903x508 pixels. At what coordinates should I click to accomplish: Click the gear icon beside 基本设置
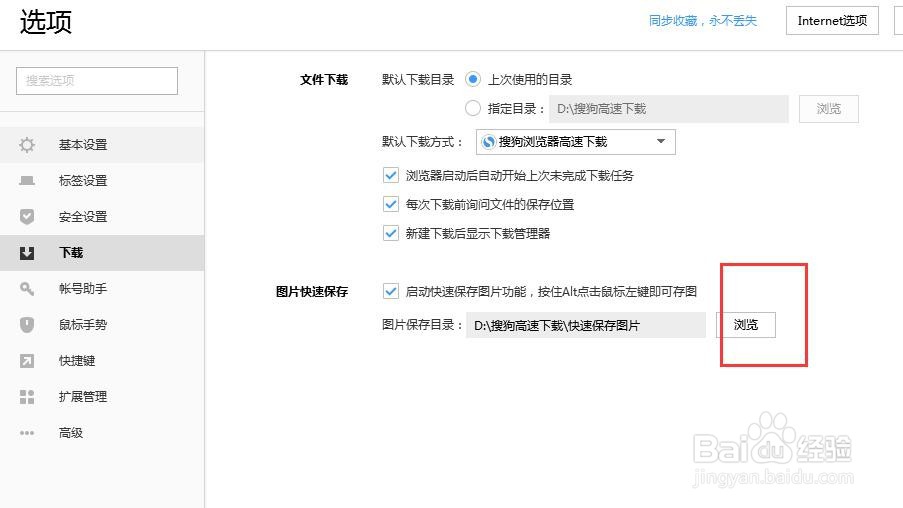click(x=27, y=145)
